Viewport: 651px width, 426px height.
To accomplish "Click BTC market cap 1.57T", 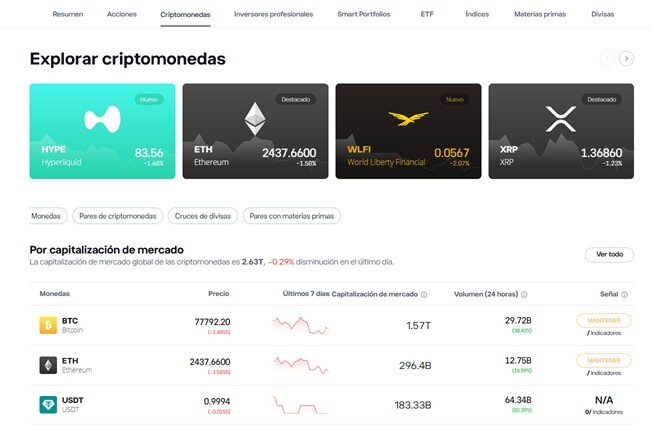I will (x=418, y=326).
